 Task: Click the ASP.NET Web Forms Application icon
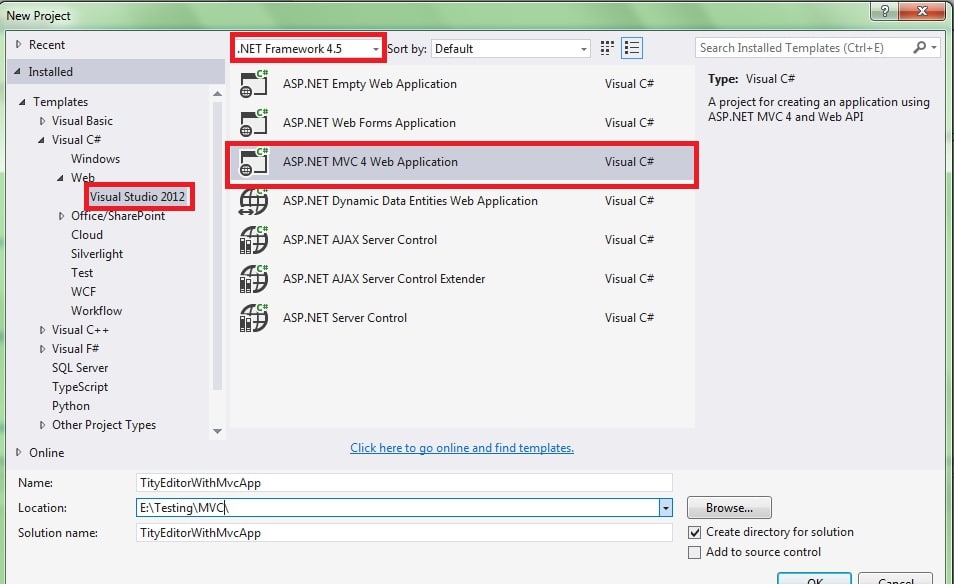253,122
